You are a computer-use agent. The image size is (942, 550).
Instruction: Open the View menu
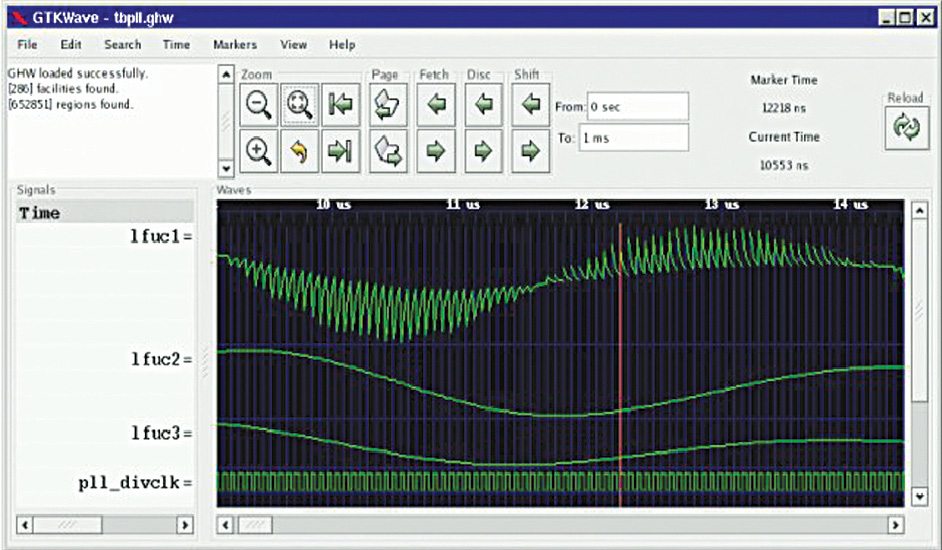point(293,45)
